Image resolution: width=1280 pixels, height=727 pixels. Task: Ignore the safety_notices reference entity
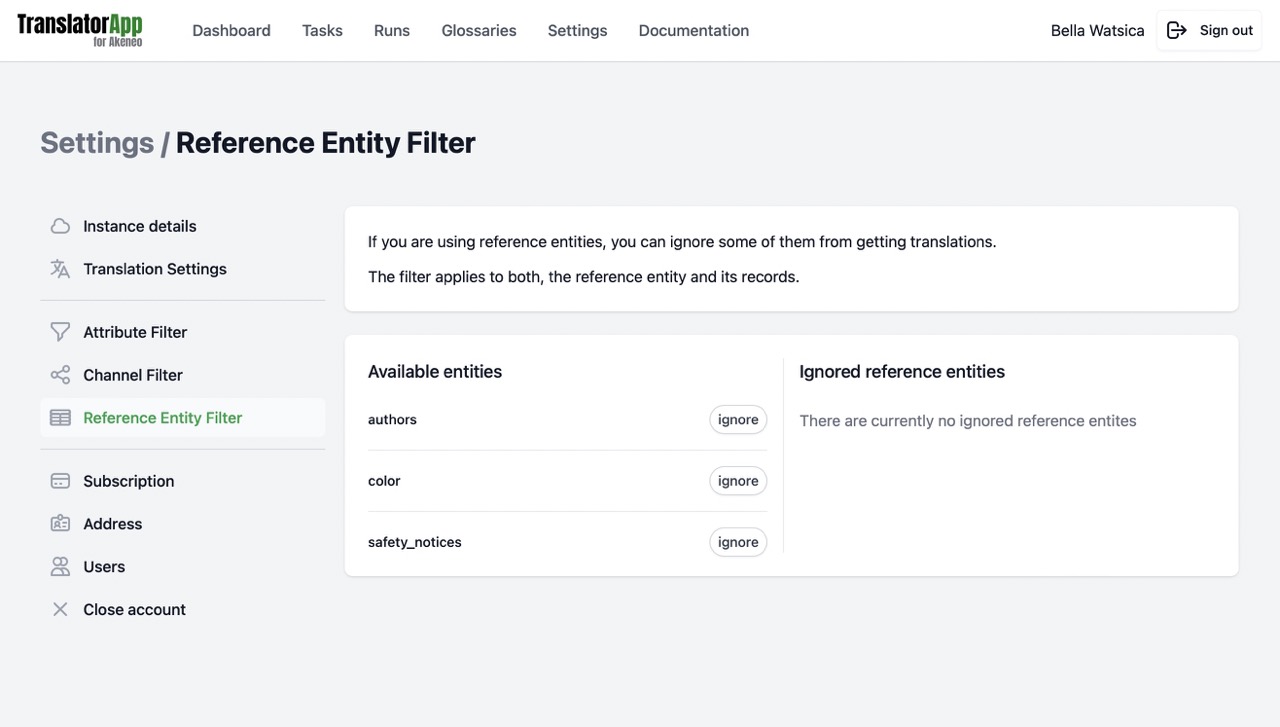[738, 542]
